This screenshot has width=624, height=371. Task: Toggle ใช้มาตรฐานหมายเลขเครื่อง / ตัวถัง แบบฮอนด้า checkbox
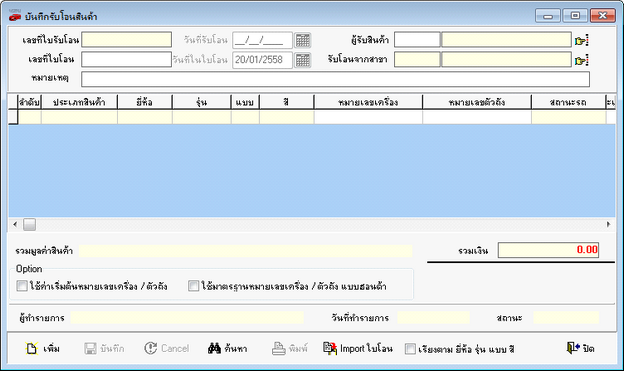coord(194,286)
